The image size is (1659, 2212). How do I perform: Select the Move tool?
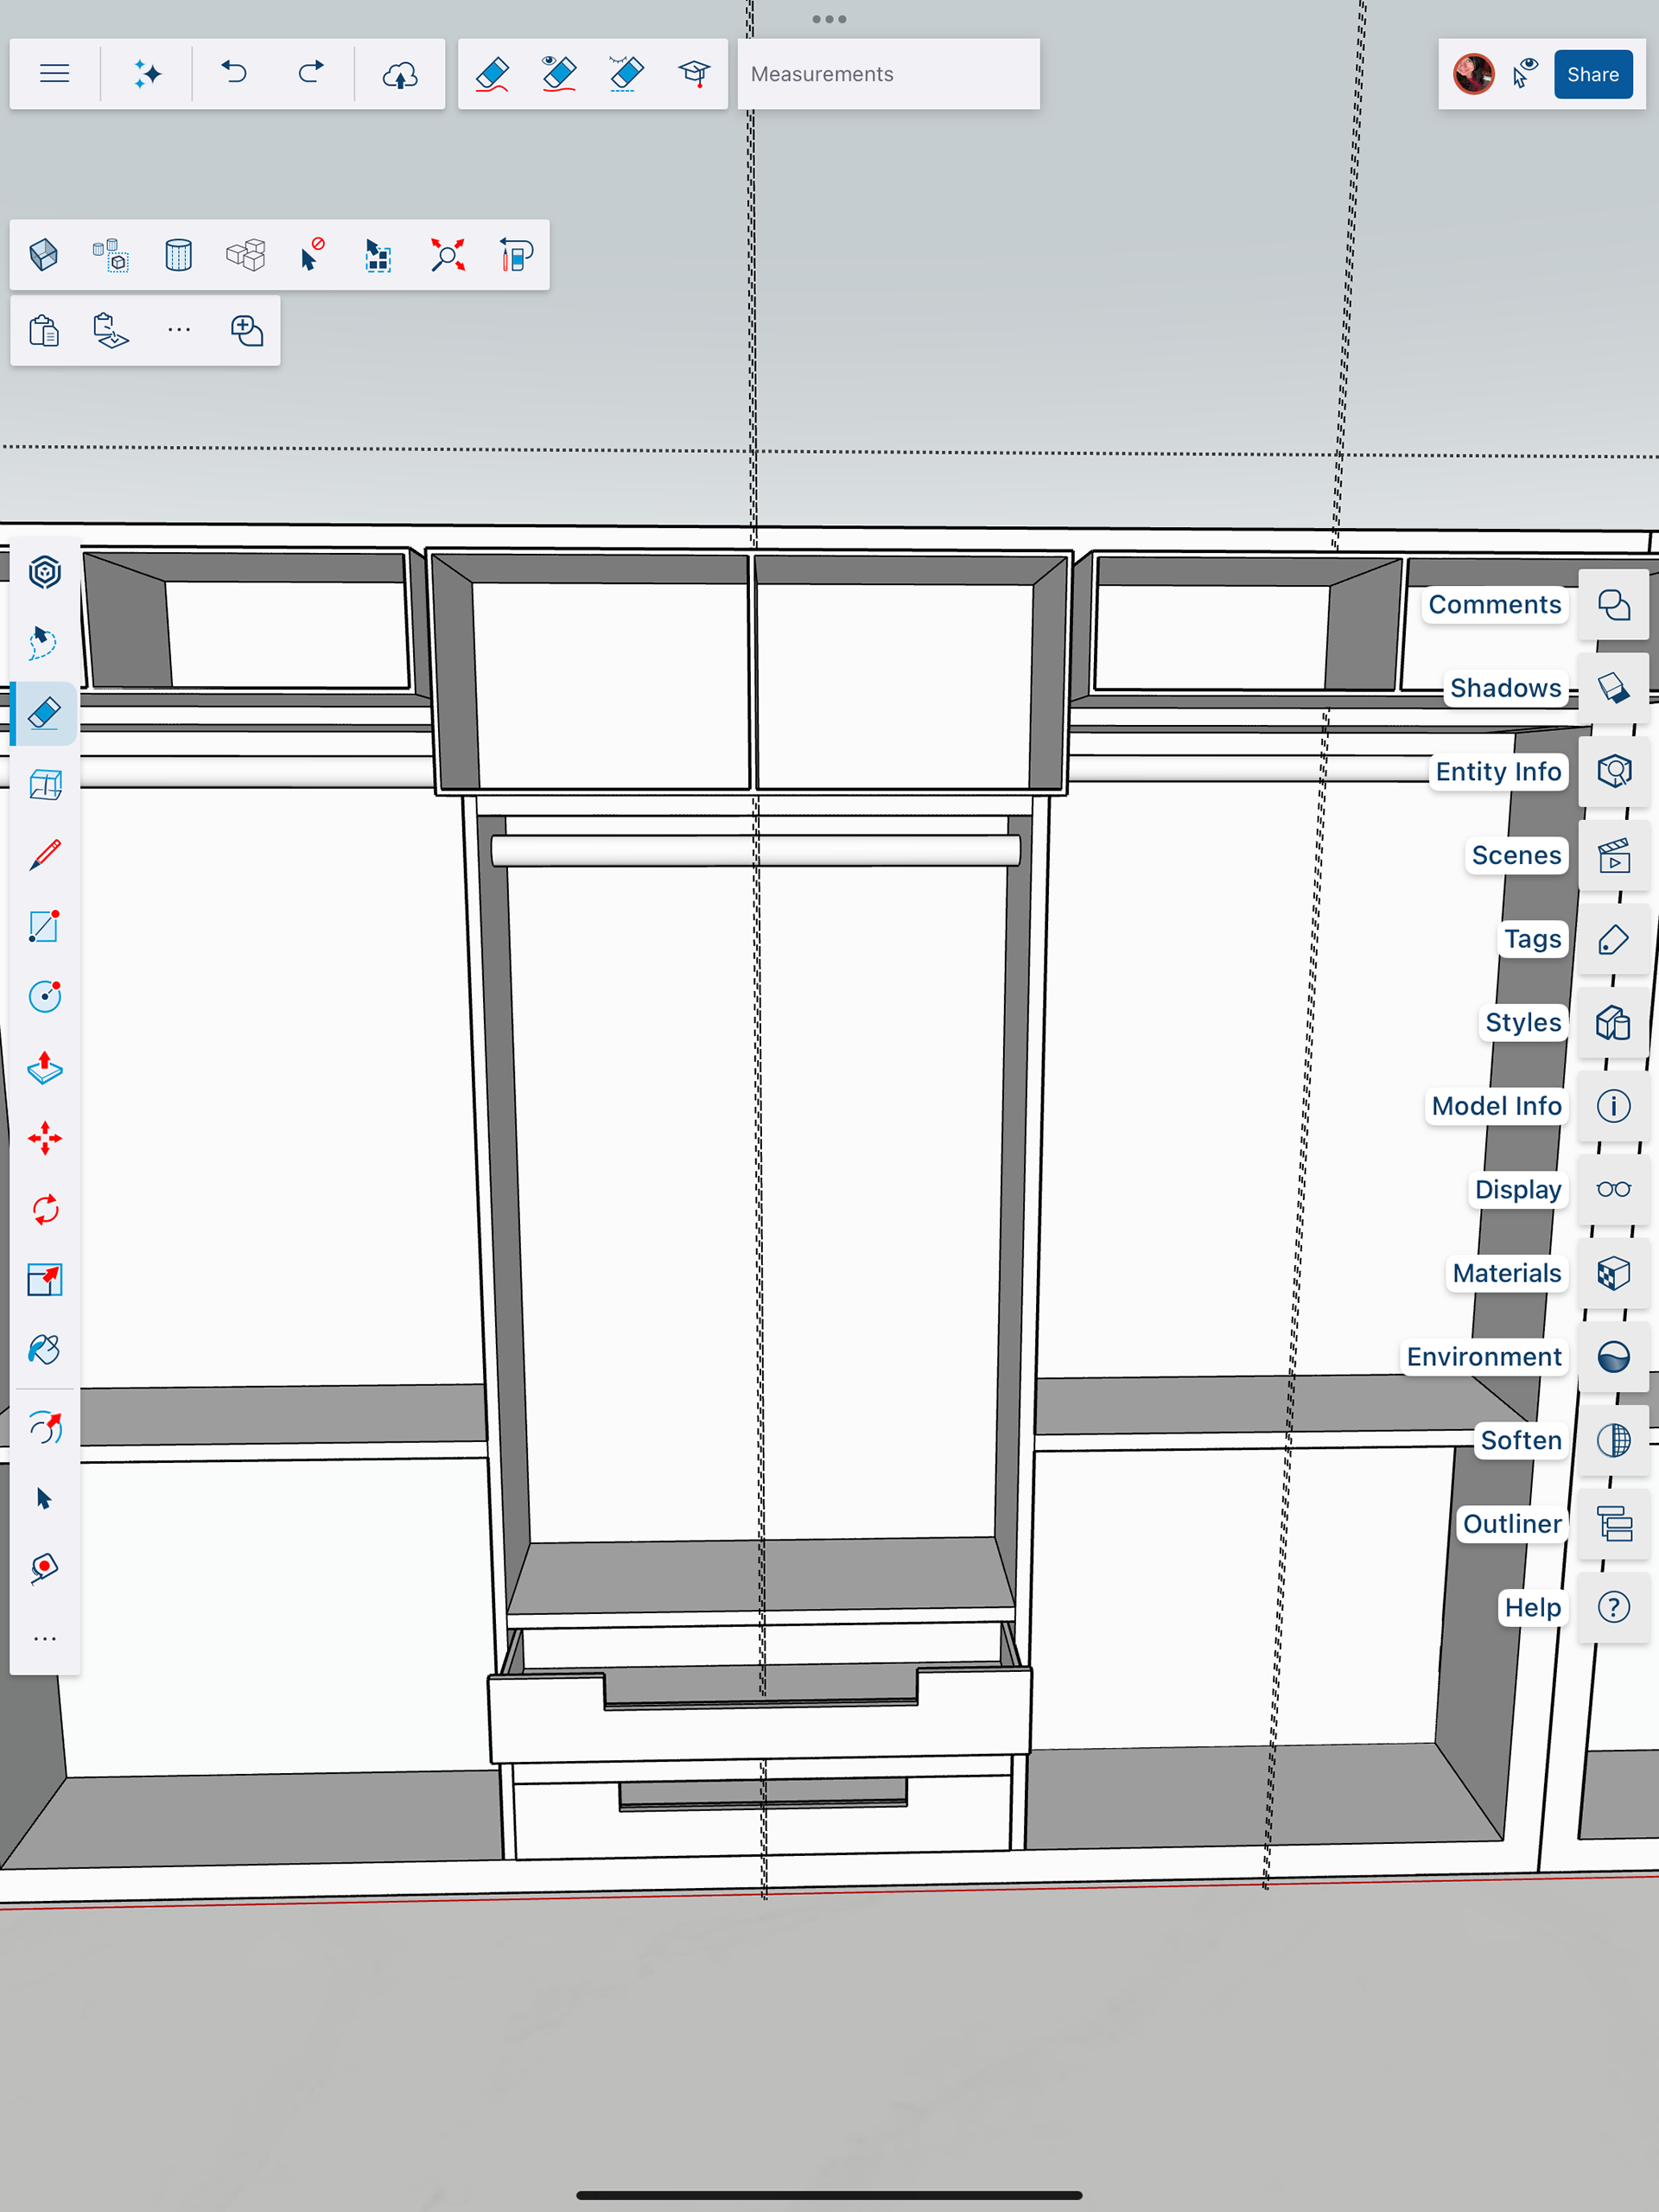tap(45, 1138)
